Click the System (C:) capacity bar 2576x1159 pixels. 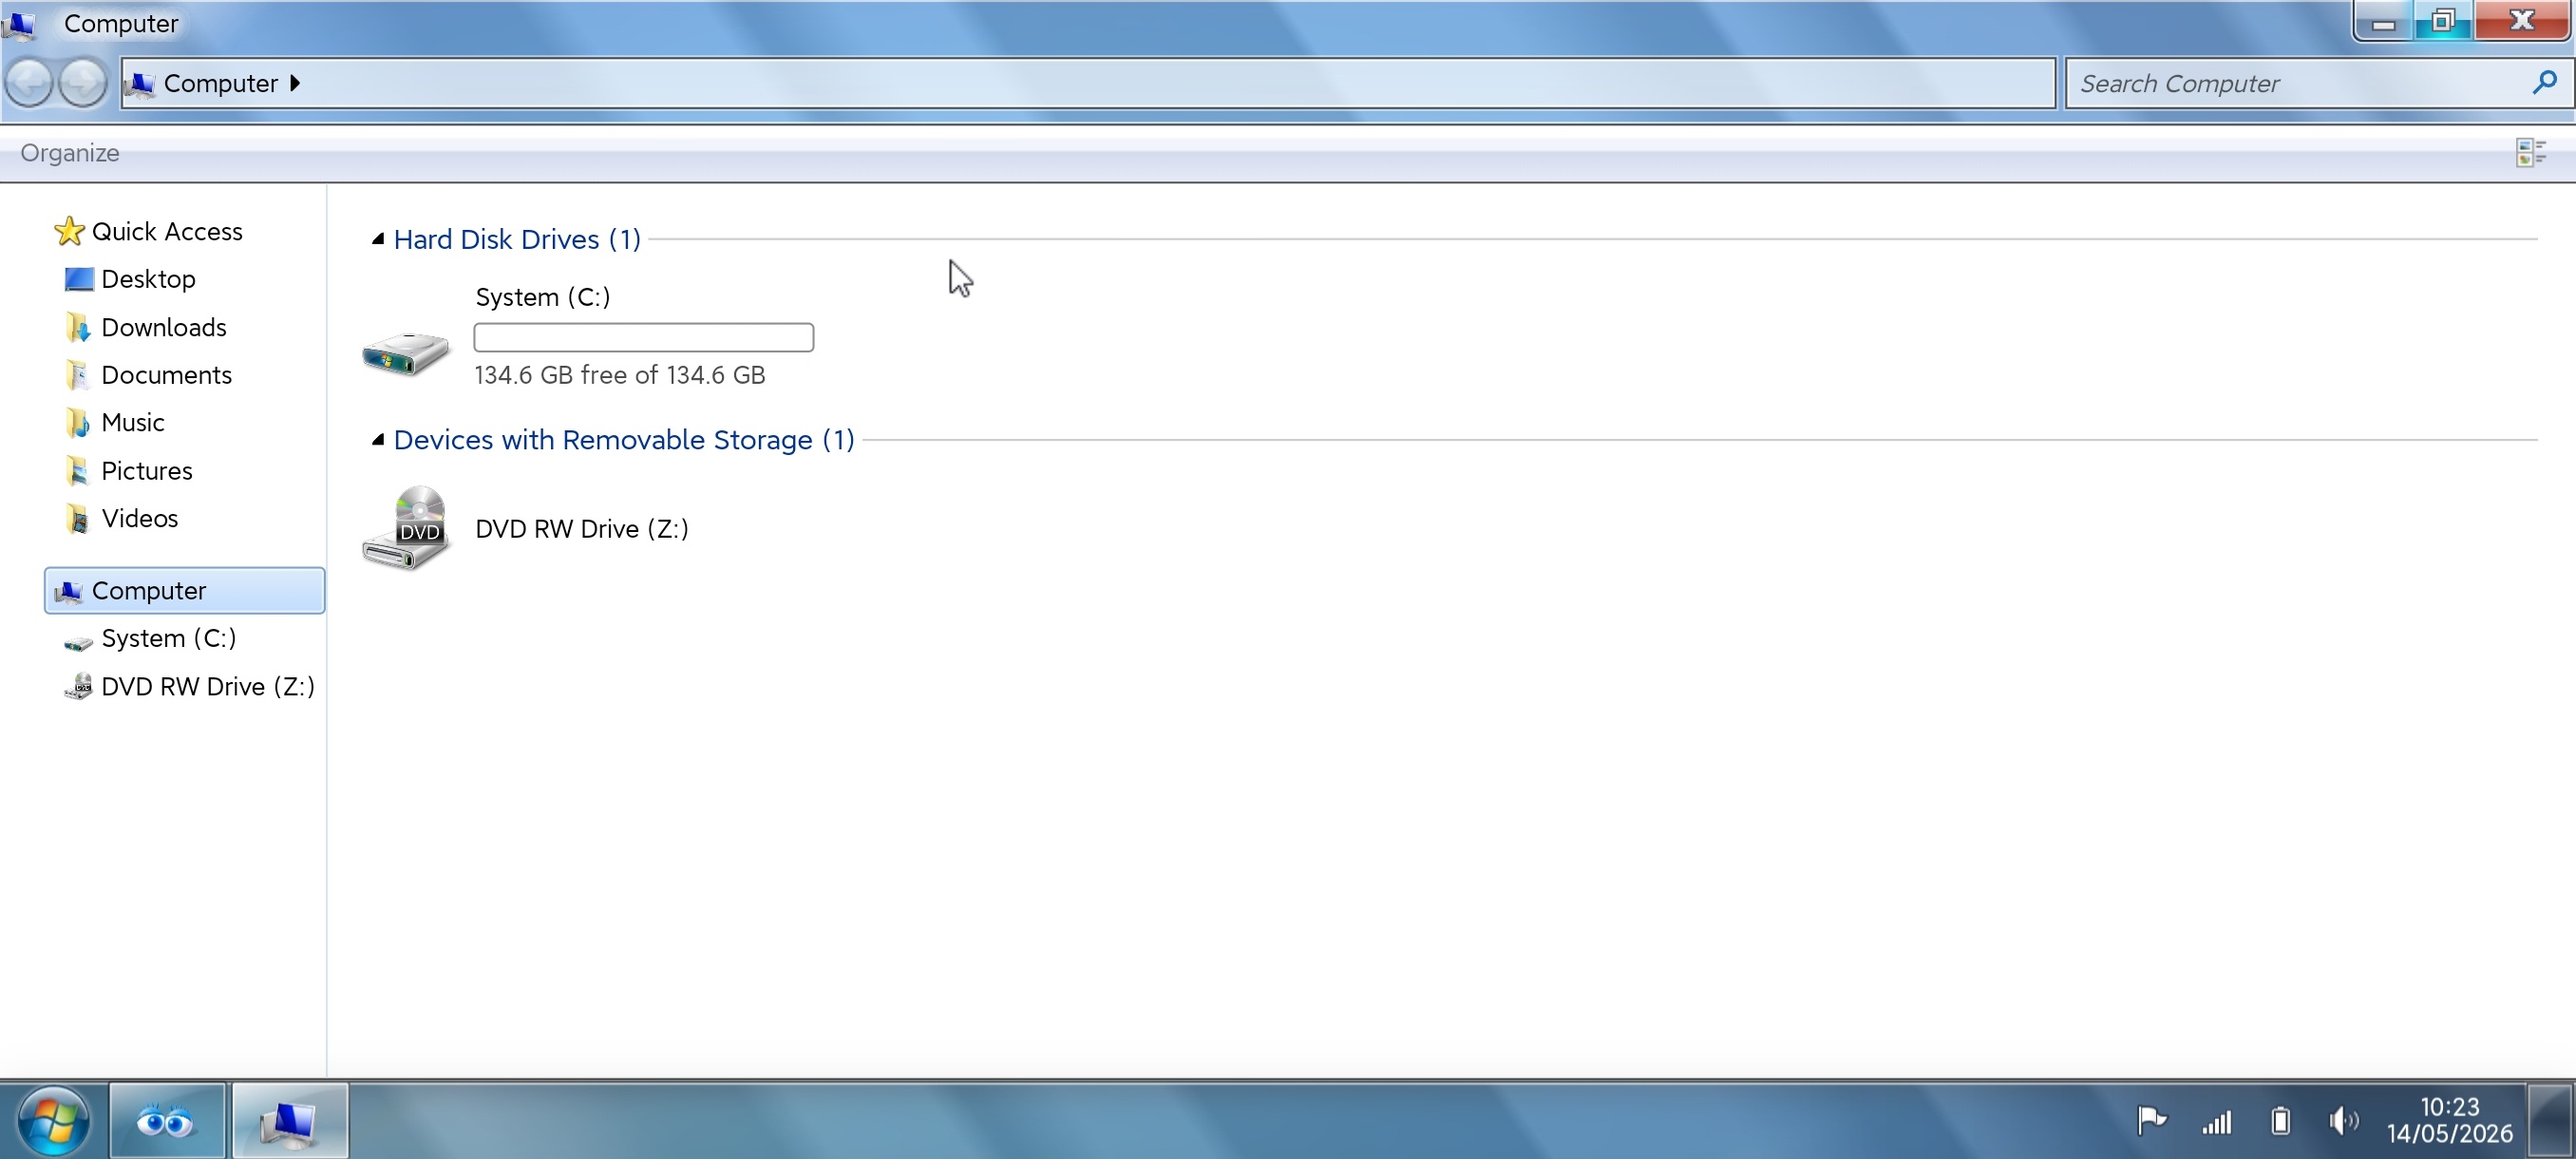coord(643,337)
